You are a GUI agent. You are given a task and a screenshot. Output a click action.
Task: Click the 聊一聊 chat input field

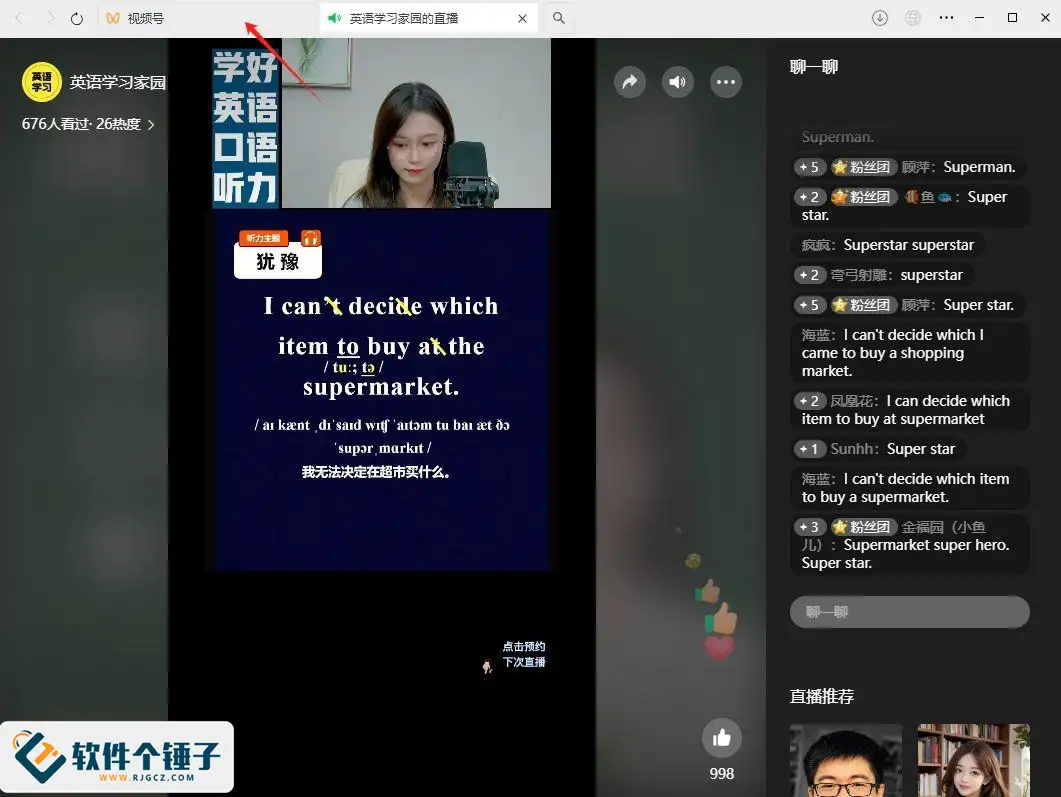click(x=909, y=612)
